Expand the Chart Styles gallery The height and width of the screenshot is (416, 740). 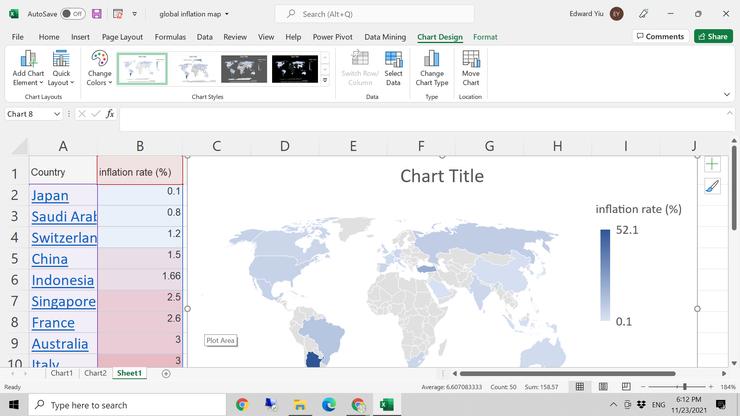(x=324, y=81)
